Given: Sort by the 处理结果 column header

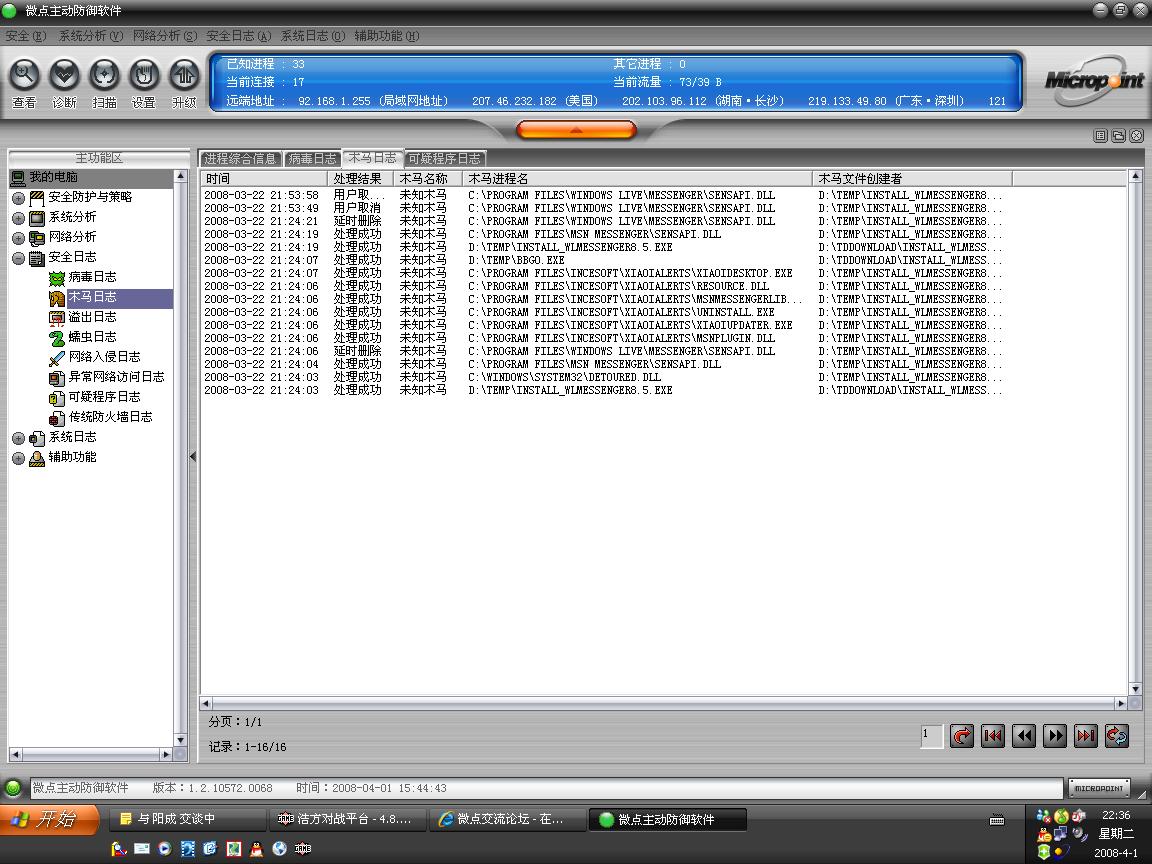Looking at the screenshot, I should [360, 179].
